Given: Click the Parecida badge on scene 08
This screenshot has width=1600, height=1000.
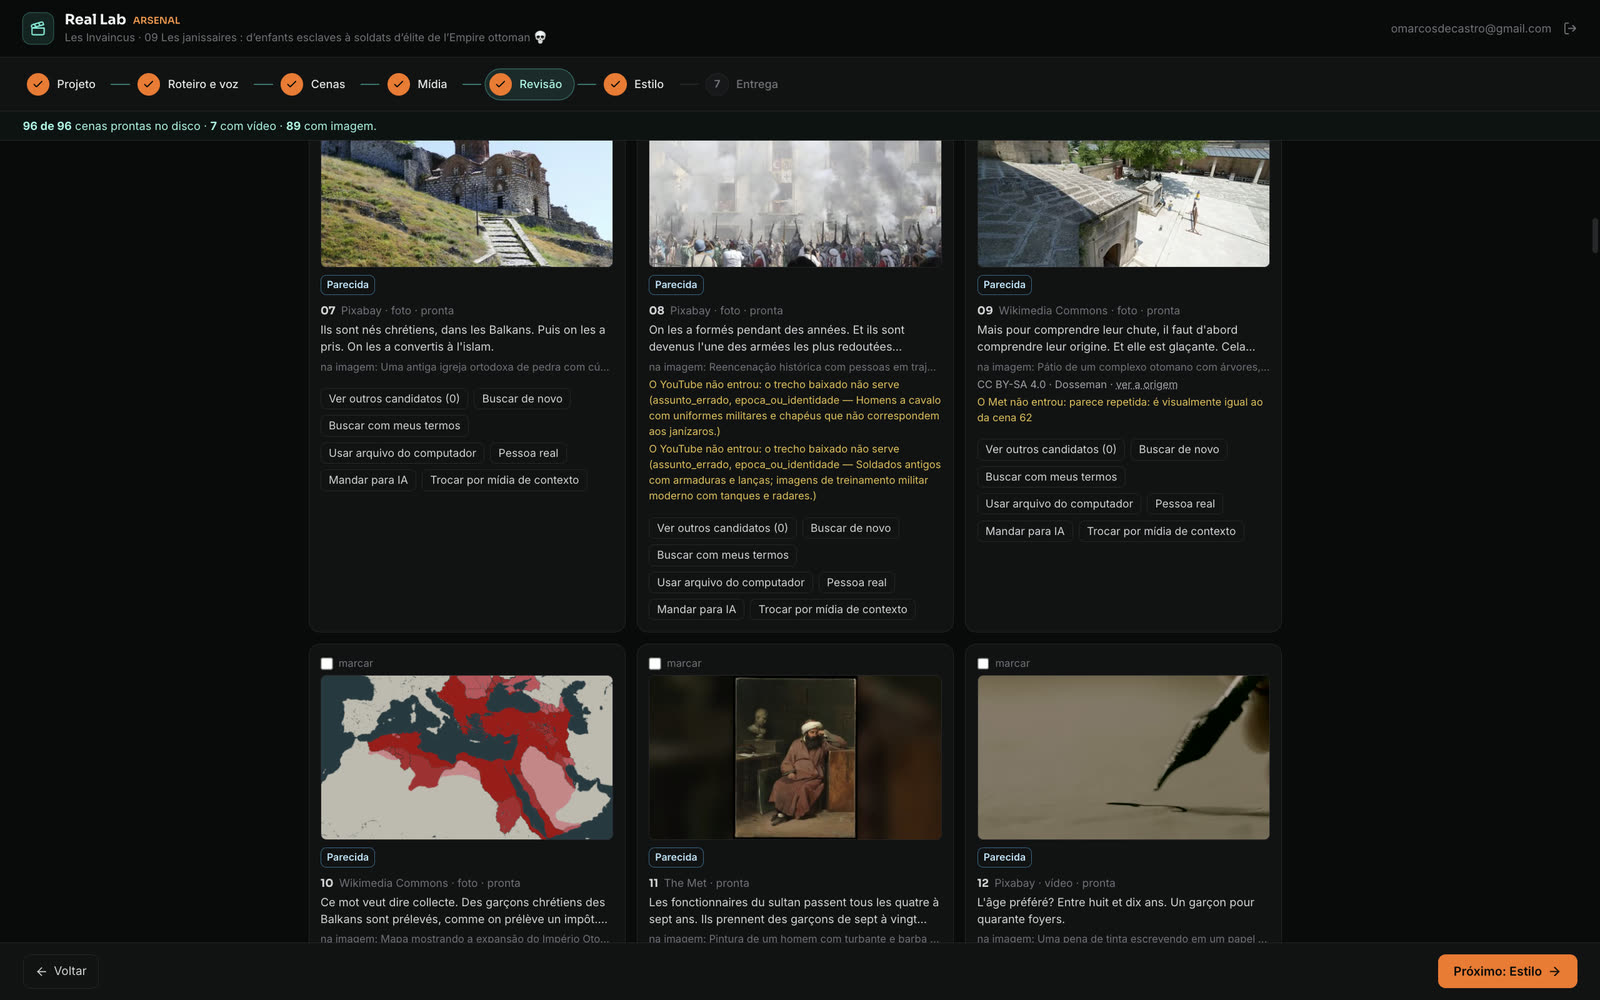Looking at the screenshot, I should point(676,285).
